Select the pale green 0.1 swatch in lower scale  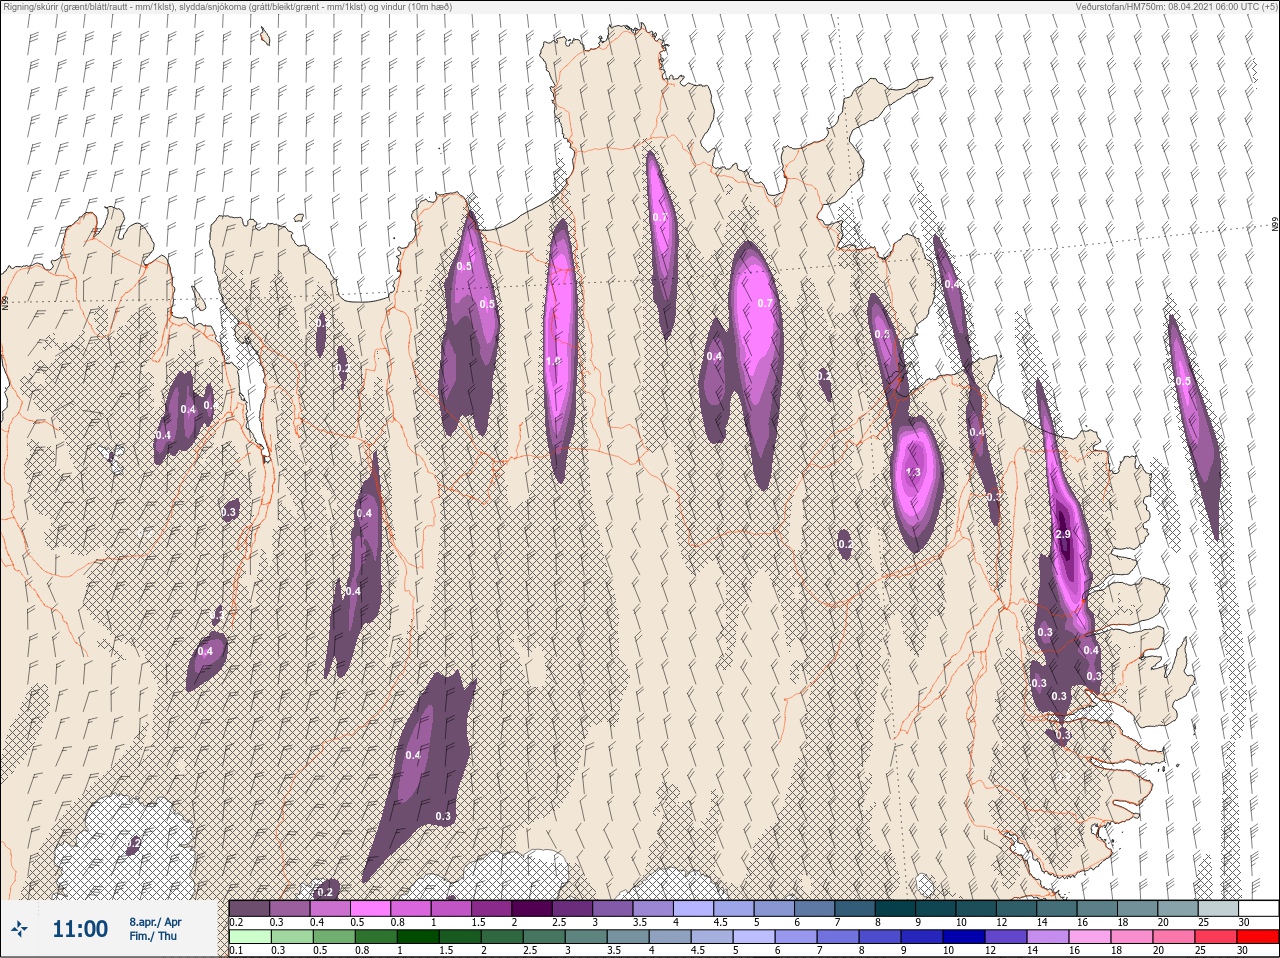click(249, 937)
